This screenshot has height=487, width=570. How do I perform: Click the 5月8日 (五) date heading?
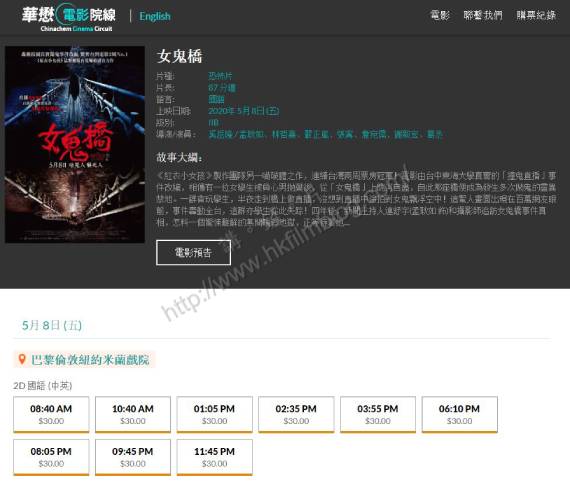pos(52,325)
